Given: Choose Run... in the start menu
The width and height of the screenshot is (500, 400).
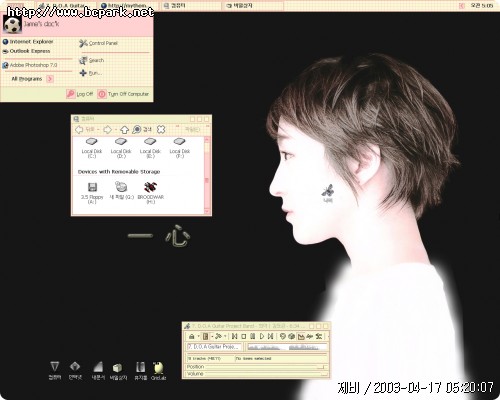Looking at the screenshot, I should point(91,73).
